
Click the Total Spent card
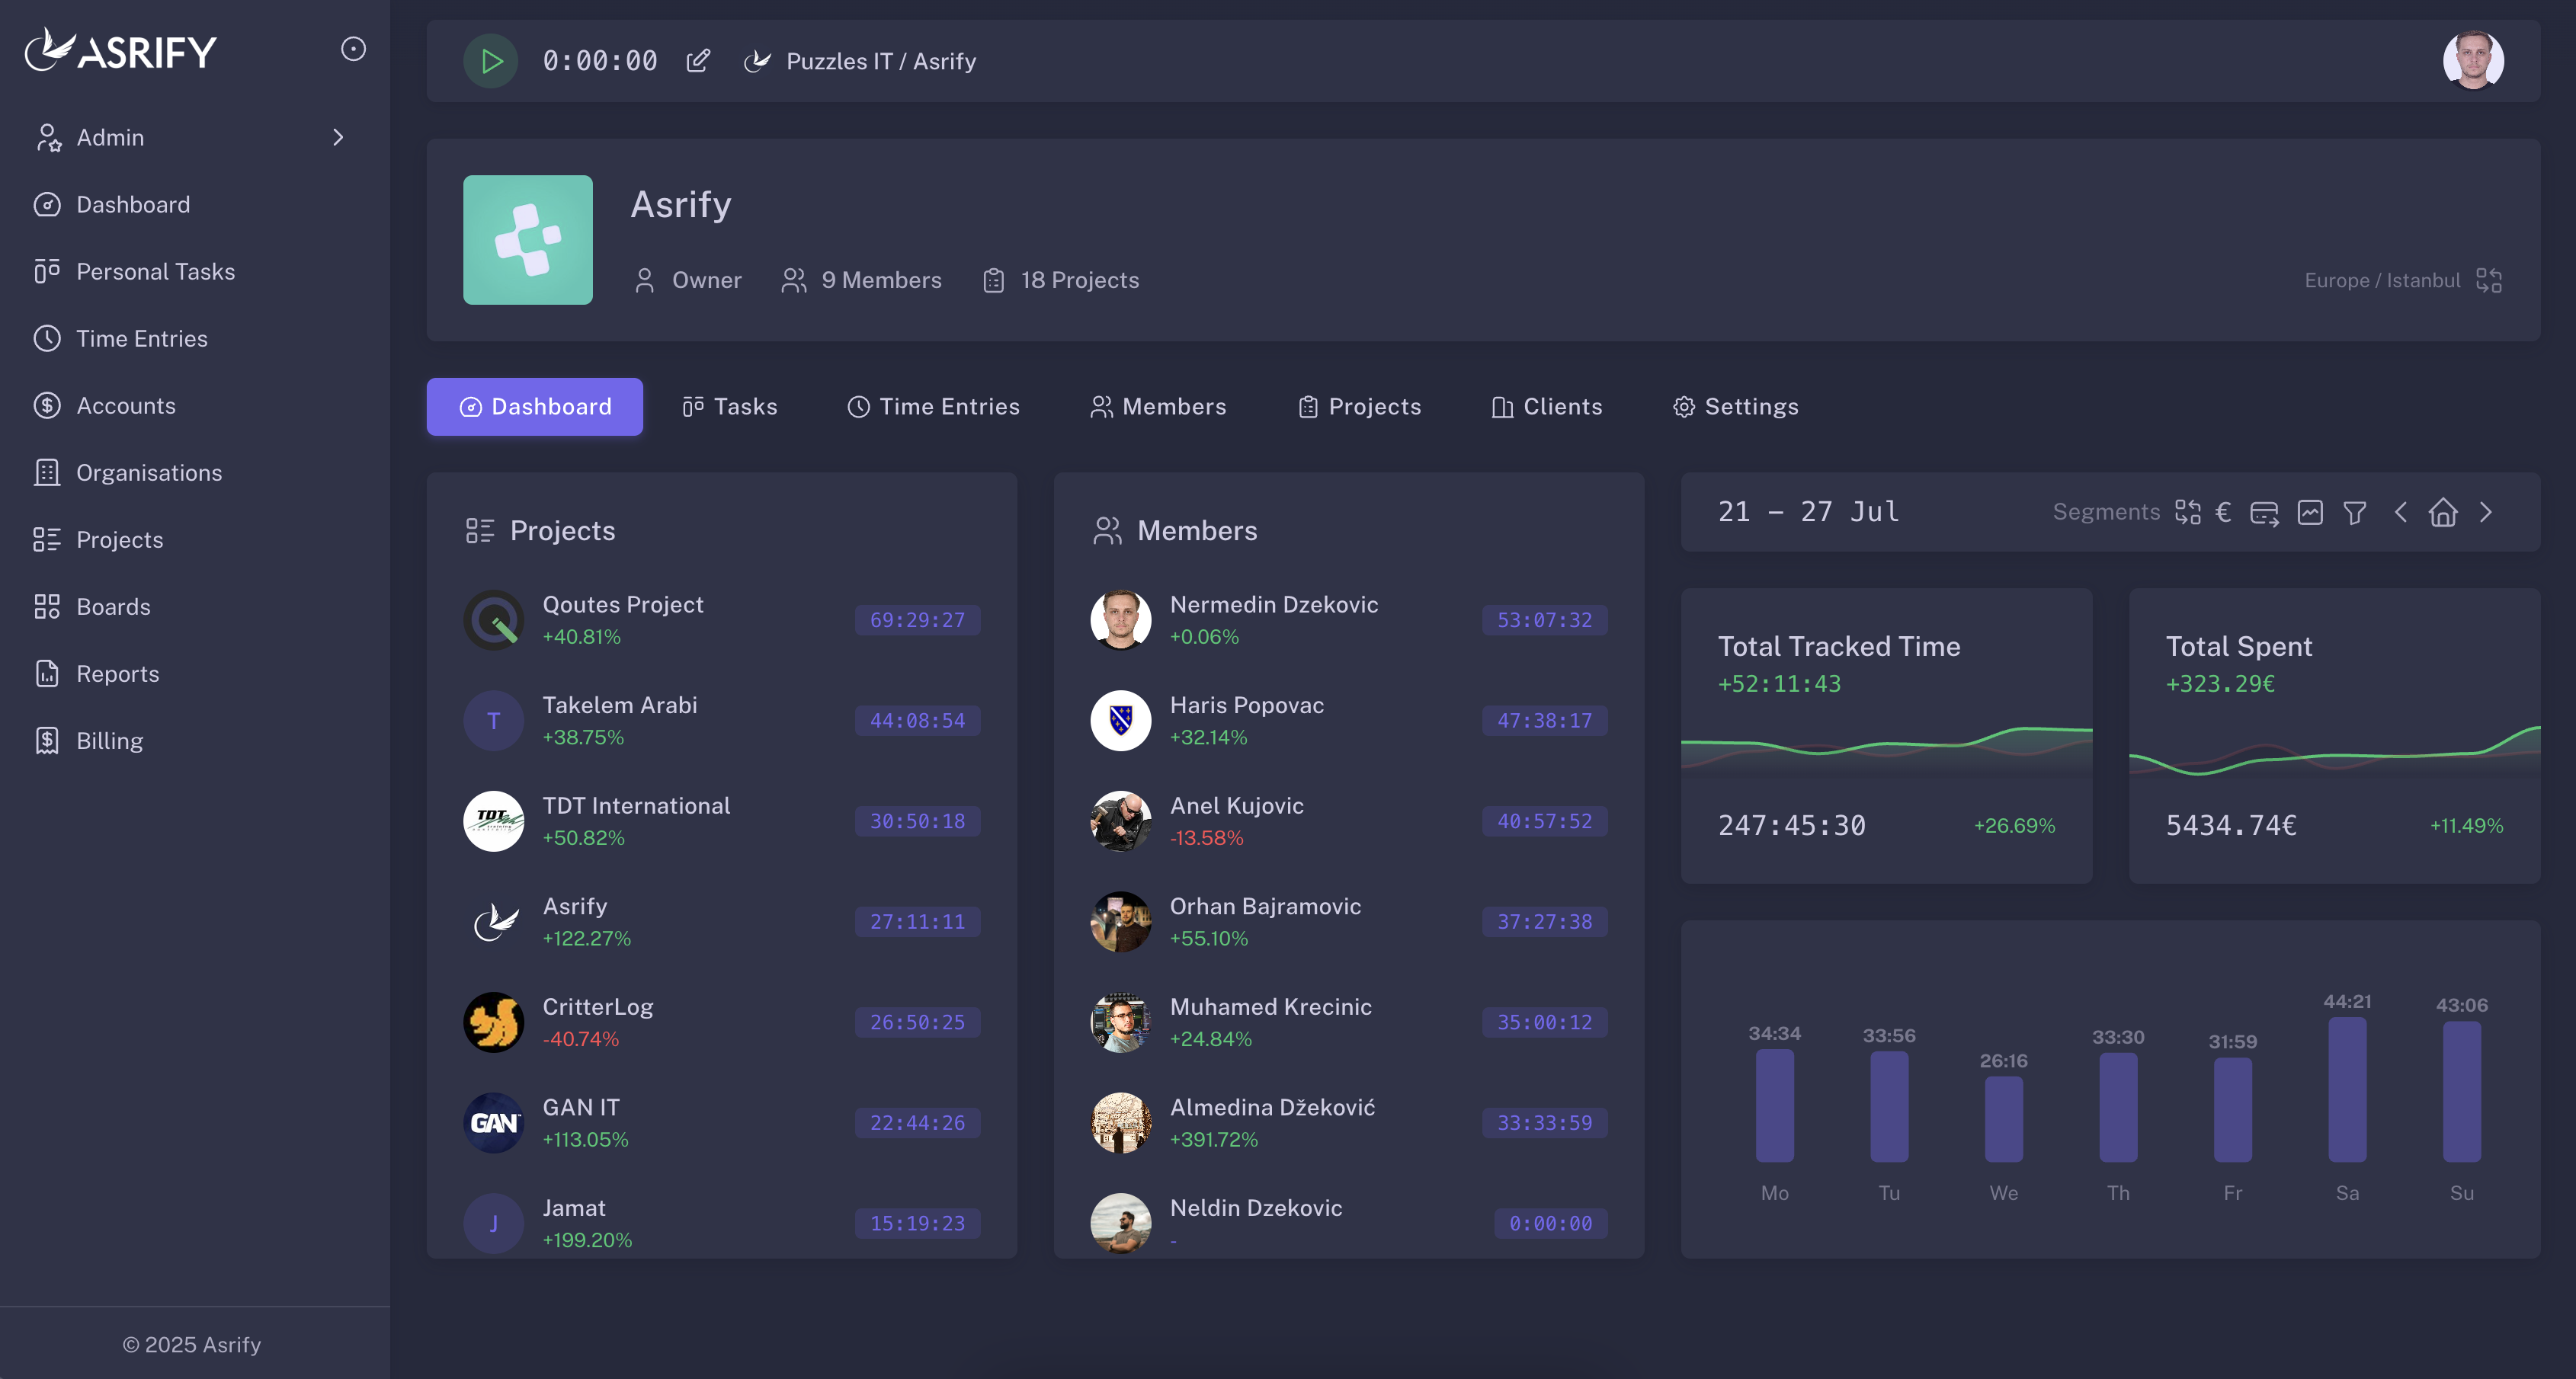pos(2334,735)
